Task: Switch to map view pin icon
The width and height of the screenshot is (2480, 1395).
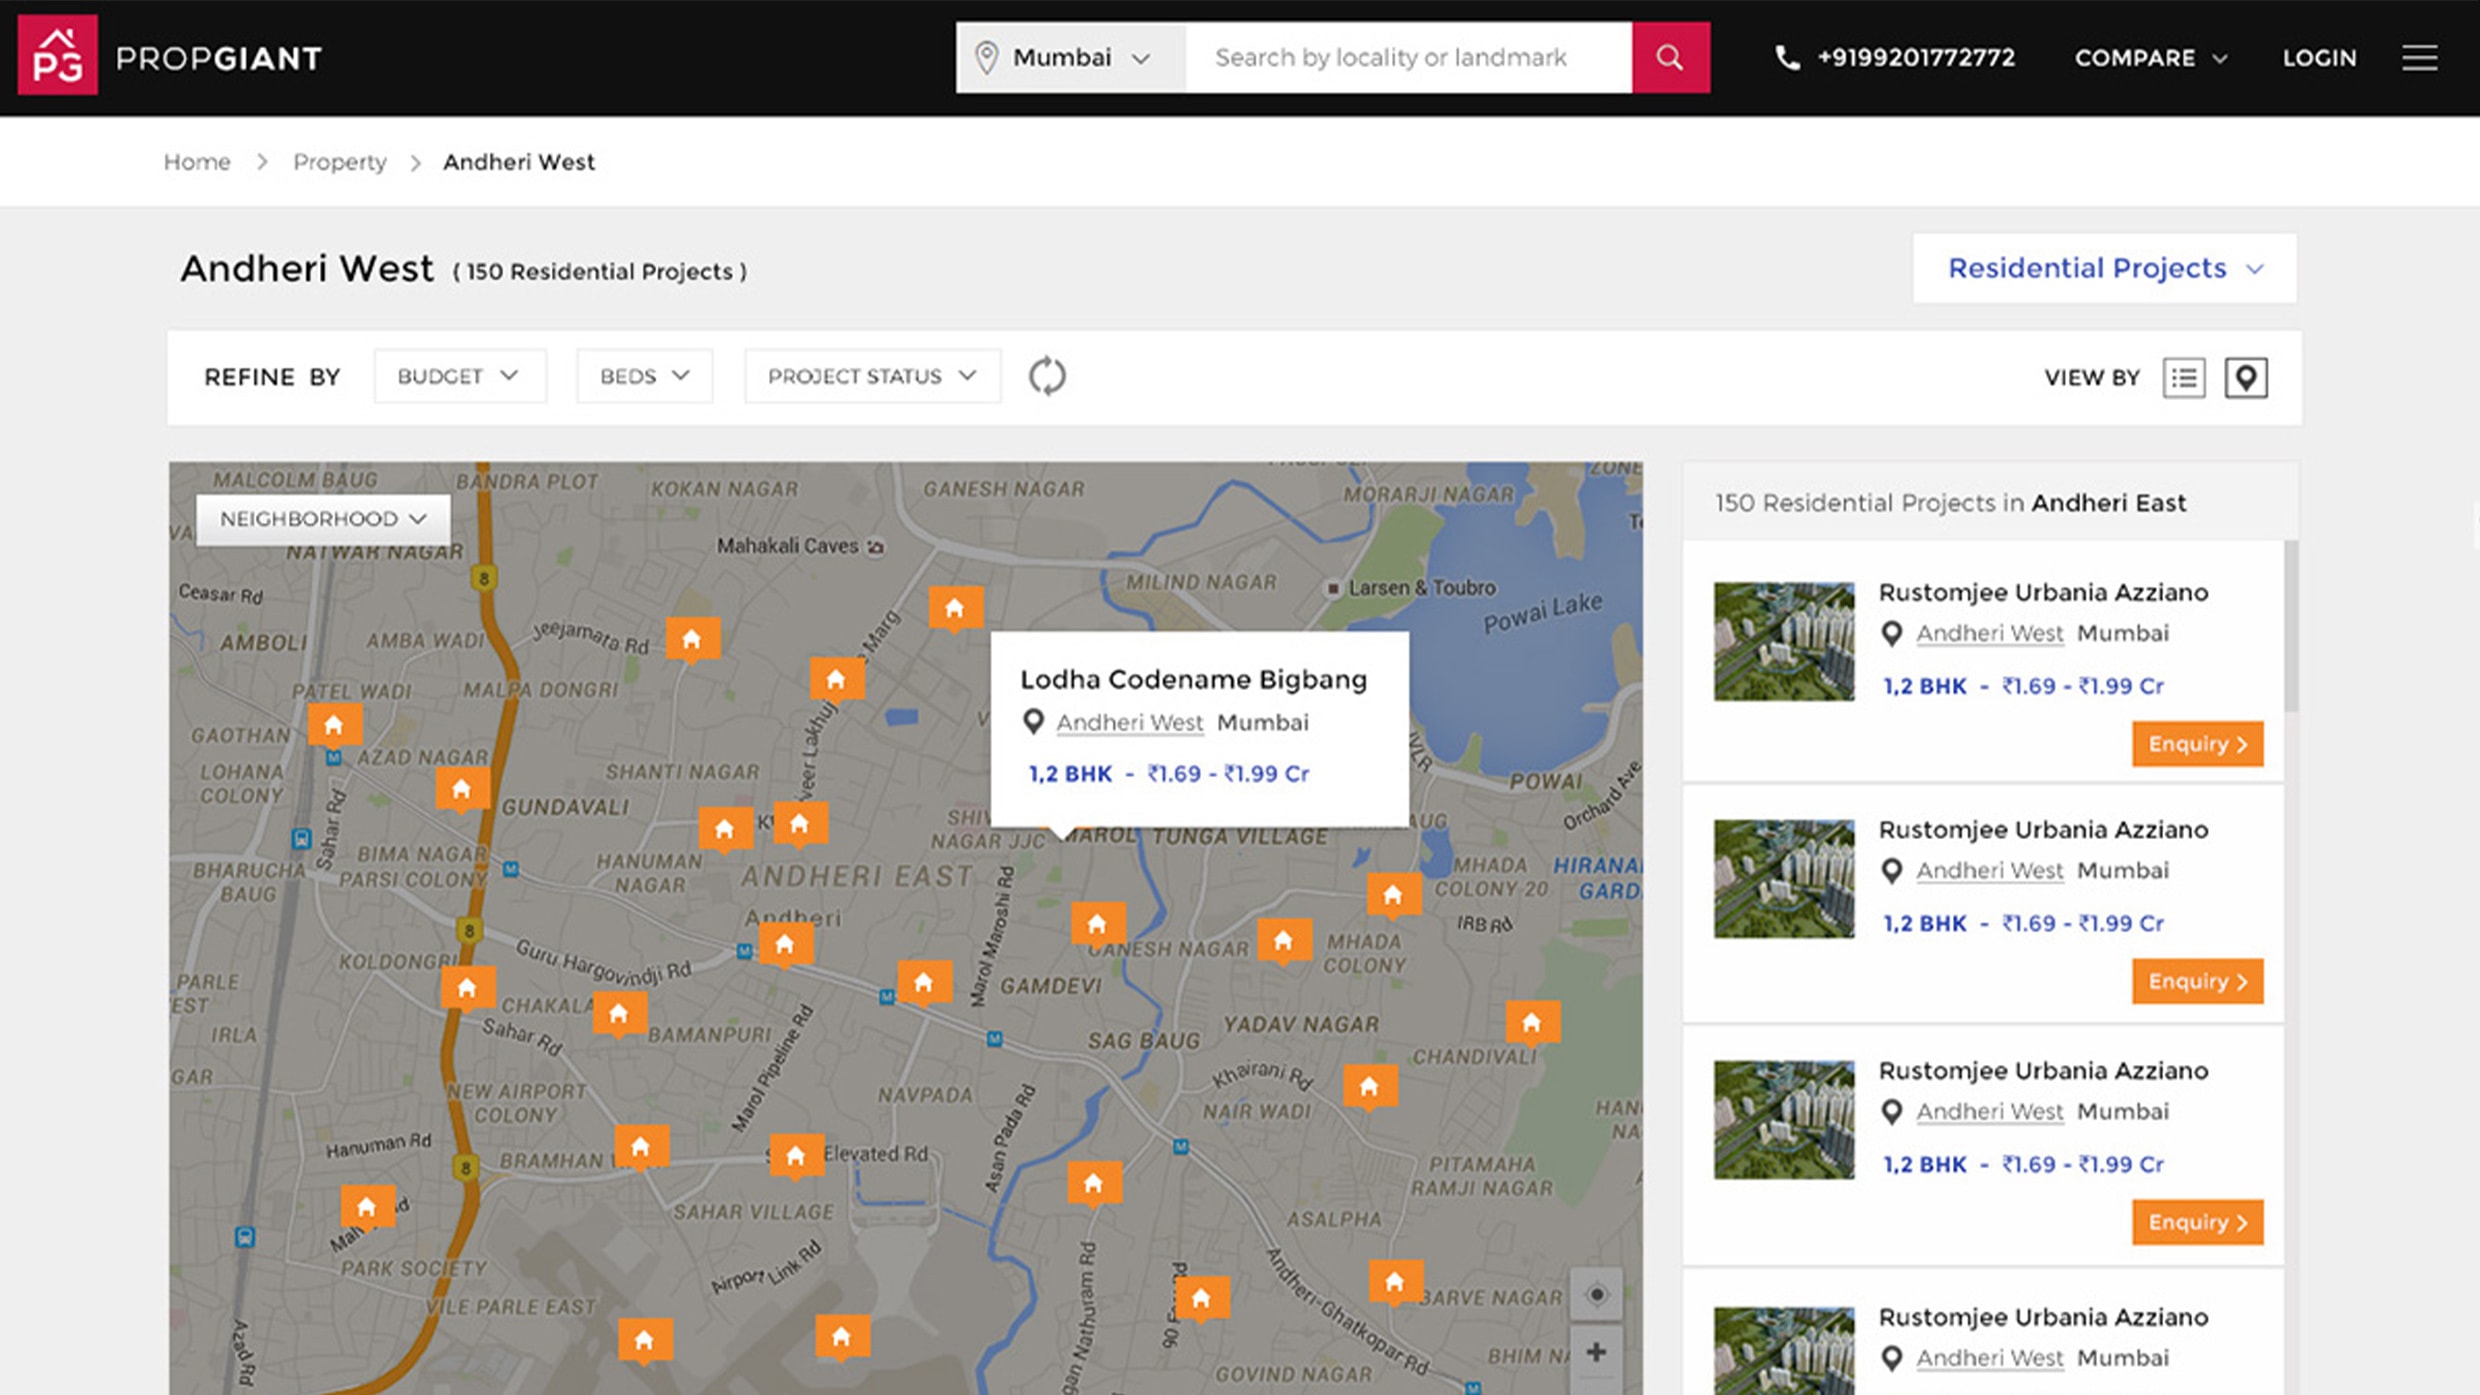Action: (2246, 377)
